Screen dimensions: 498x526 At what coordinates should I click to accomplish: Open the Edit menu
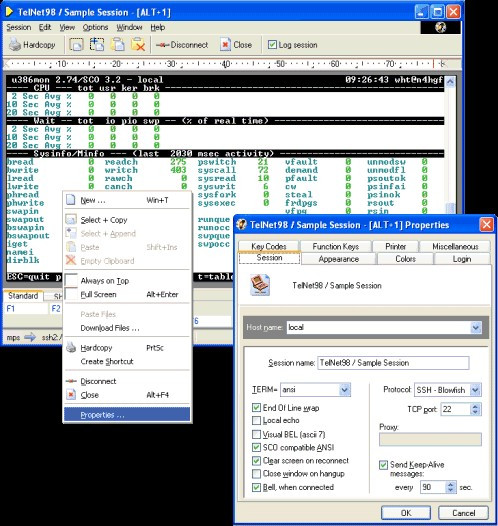pyautogui.click(x=45, y=27)
